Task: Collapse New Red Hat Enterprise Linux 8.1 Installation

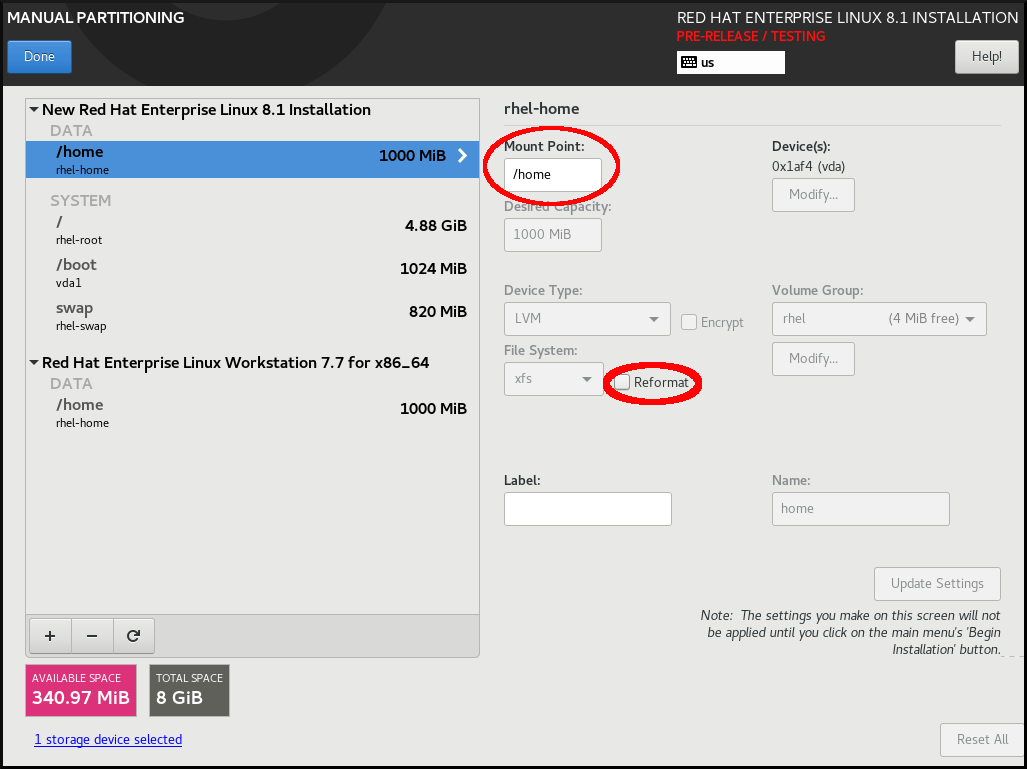Action: [35, 110]
